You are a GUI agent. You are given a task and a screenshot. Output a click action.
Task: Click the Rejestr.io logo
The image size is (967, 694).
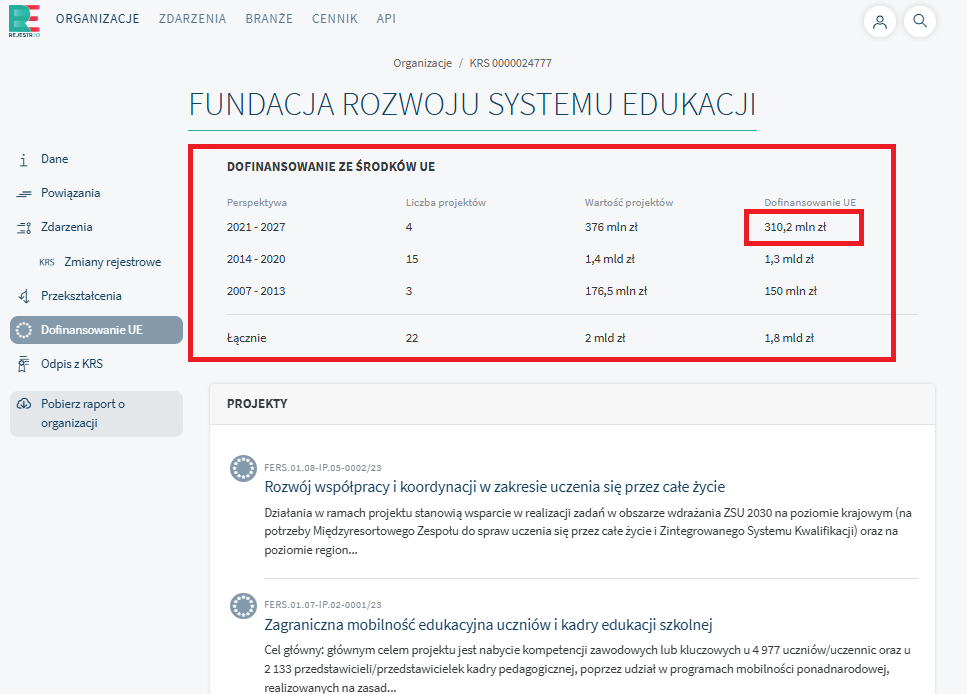tap(25, 21)
